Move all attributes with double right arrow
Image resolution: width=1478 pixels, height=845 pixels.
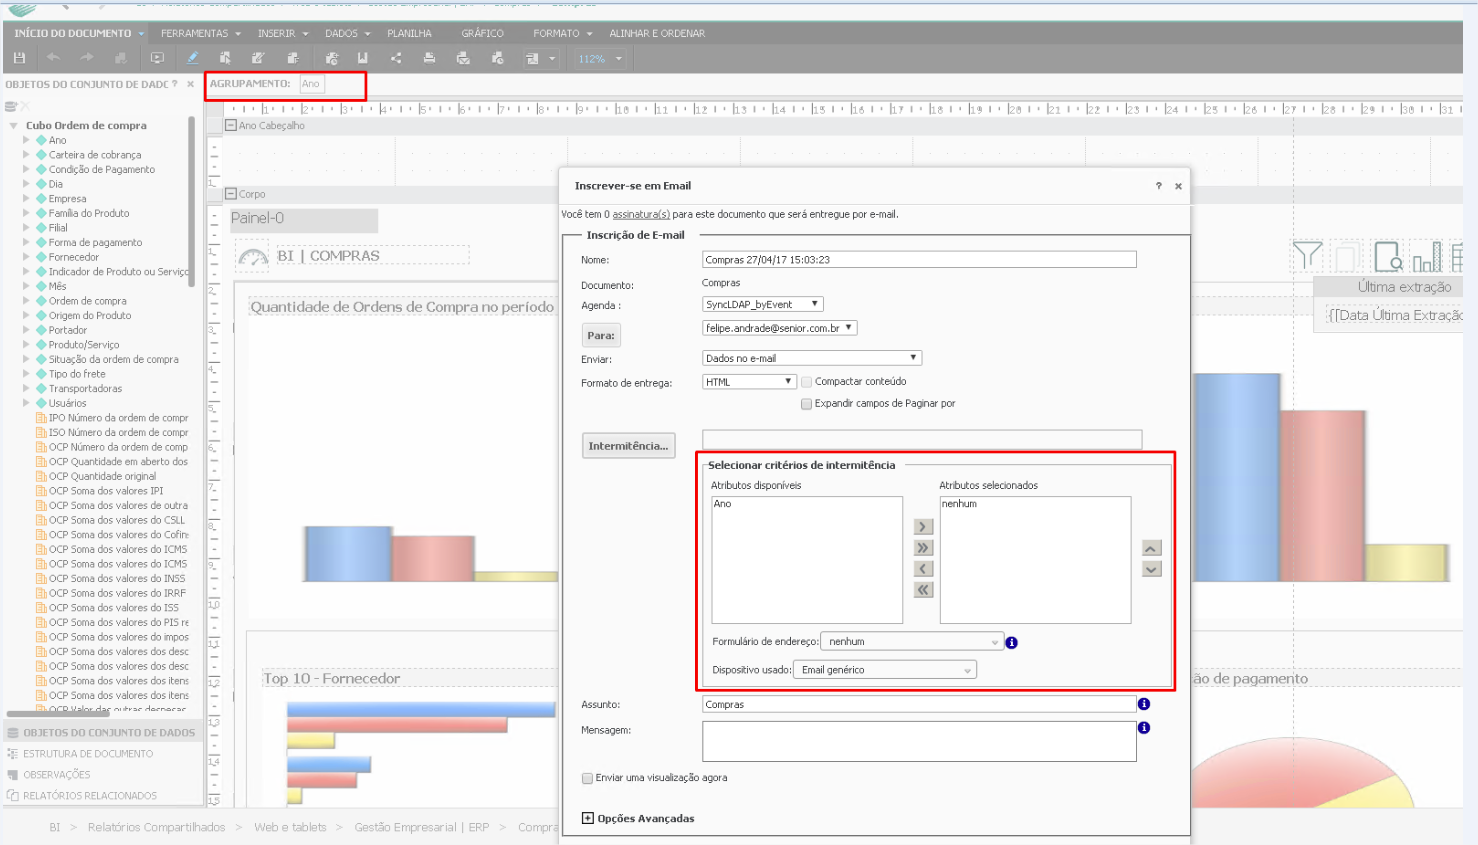tap(923, 548)
